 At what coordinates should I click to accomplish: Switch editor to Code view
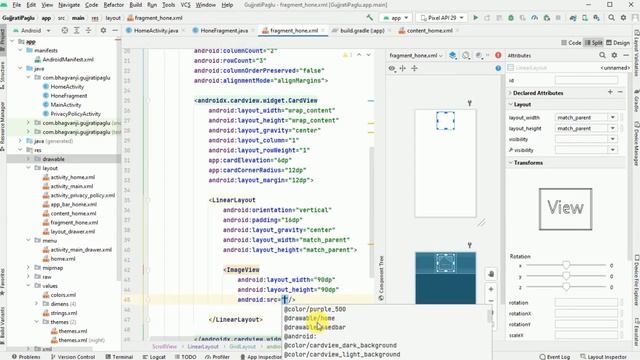pyautogui.click(x=571, y=42)
